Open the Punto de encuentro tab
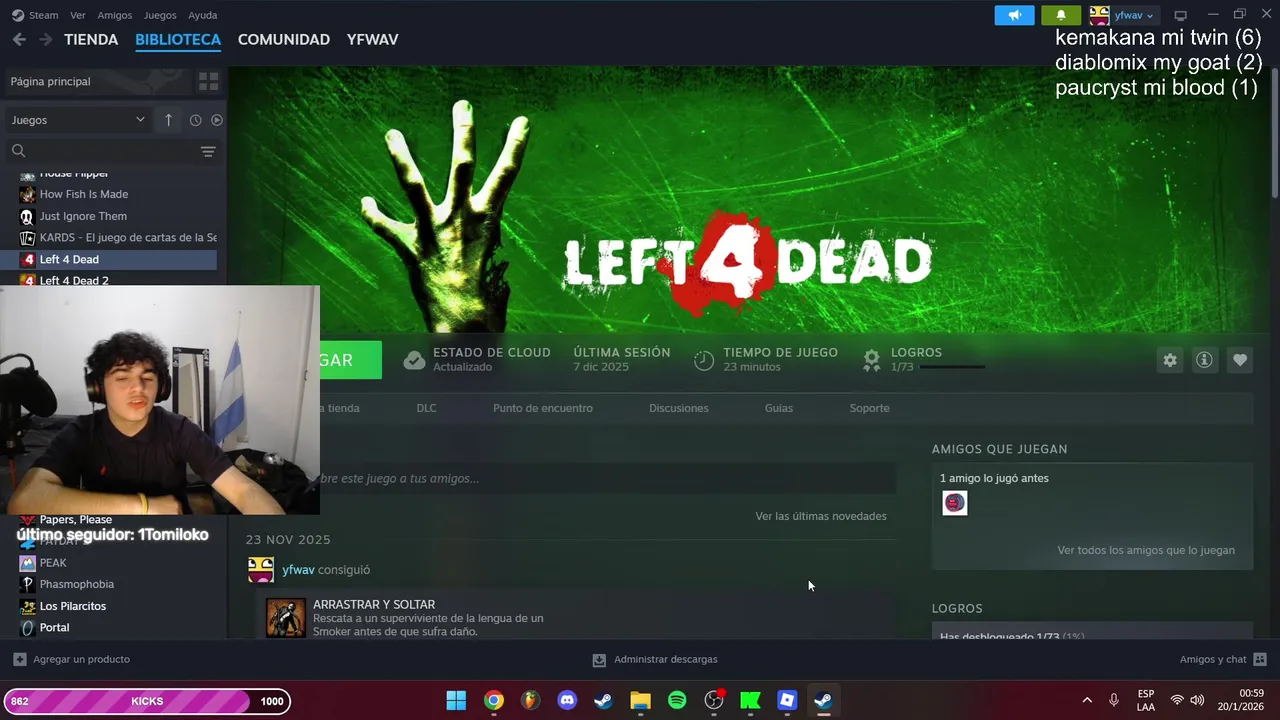Screen dimensions: 1280x720 [543, 408]
